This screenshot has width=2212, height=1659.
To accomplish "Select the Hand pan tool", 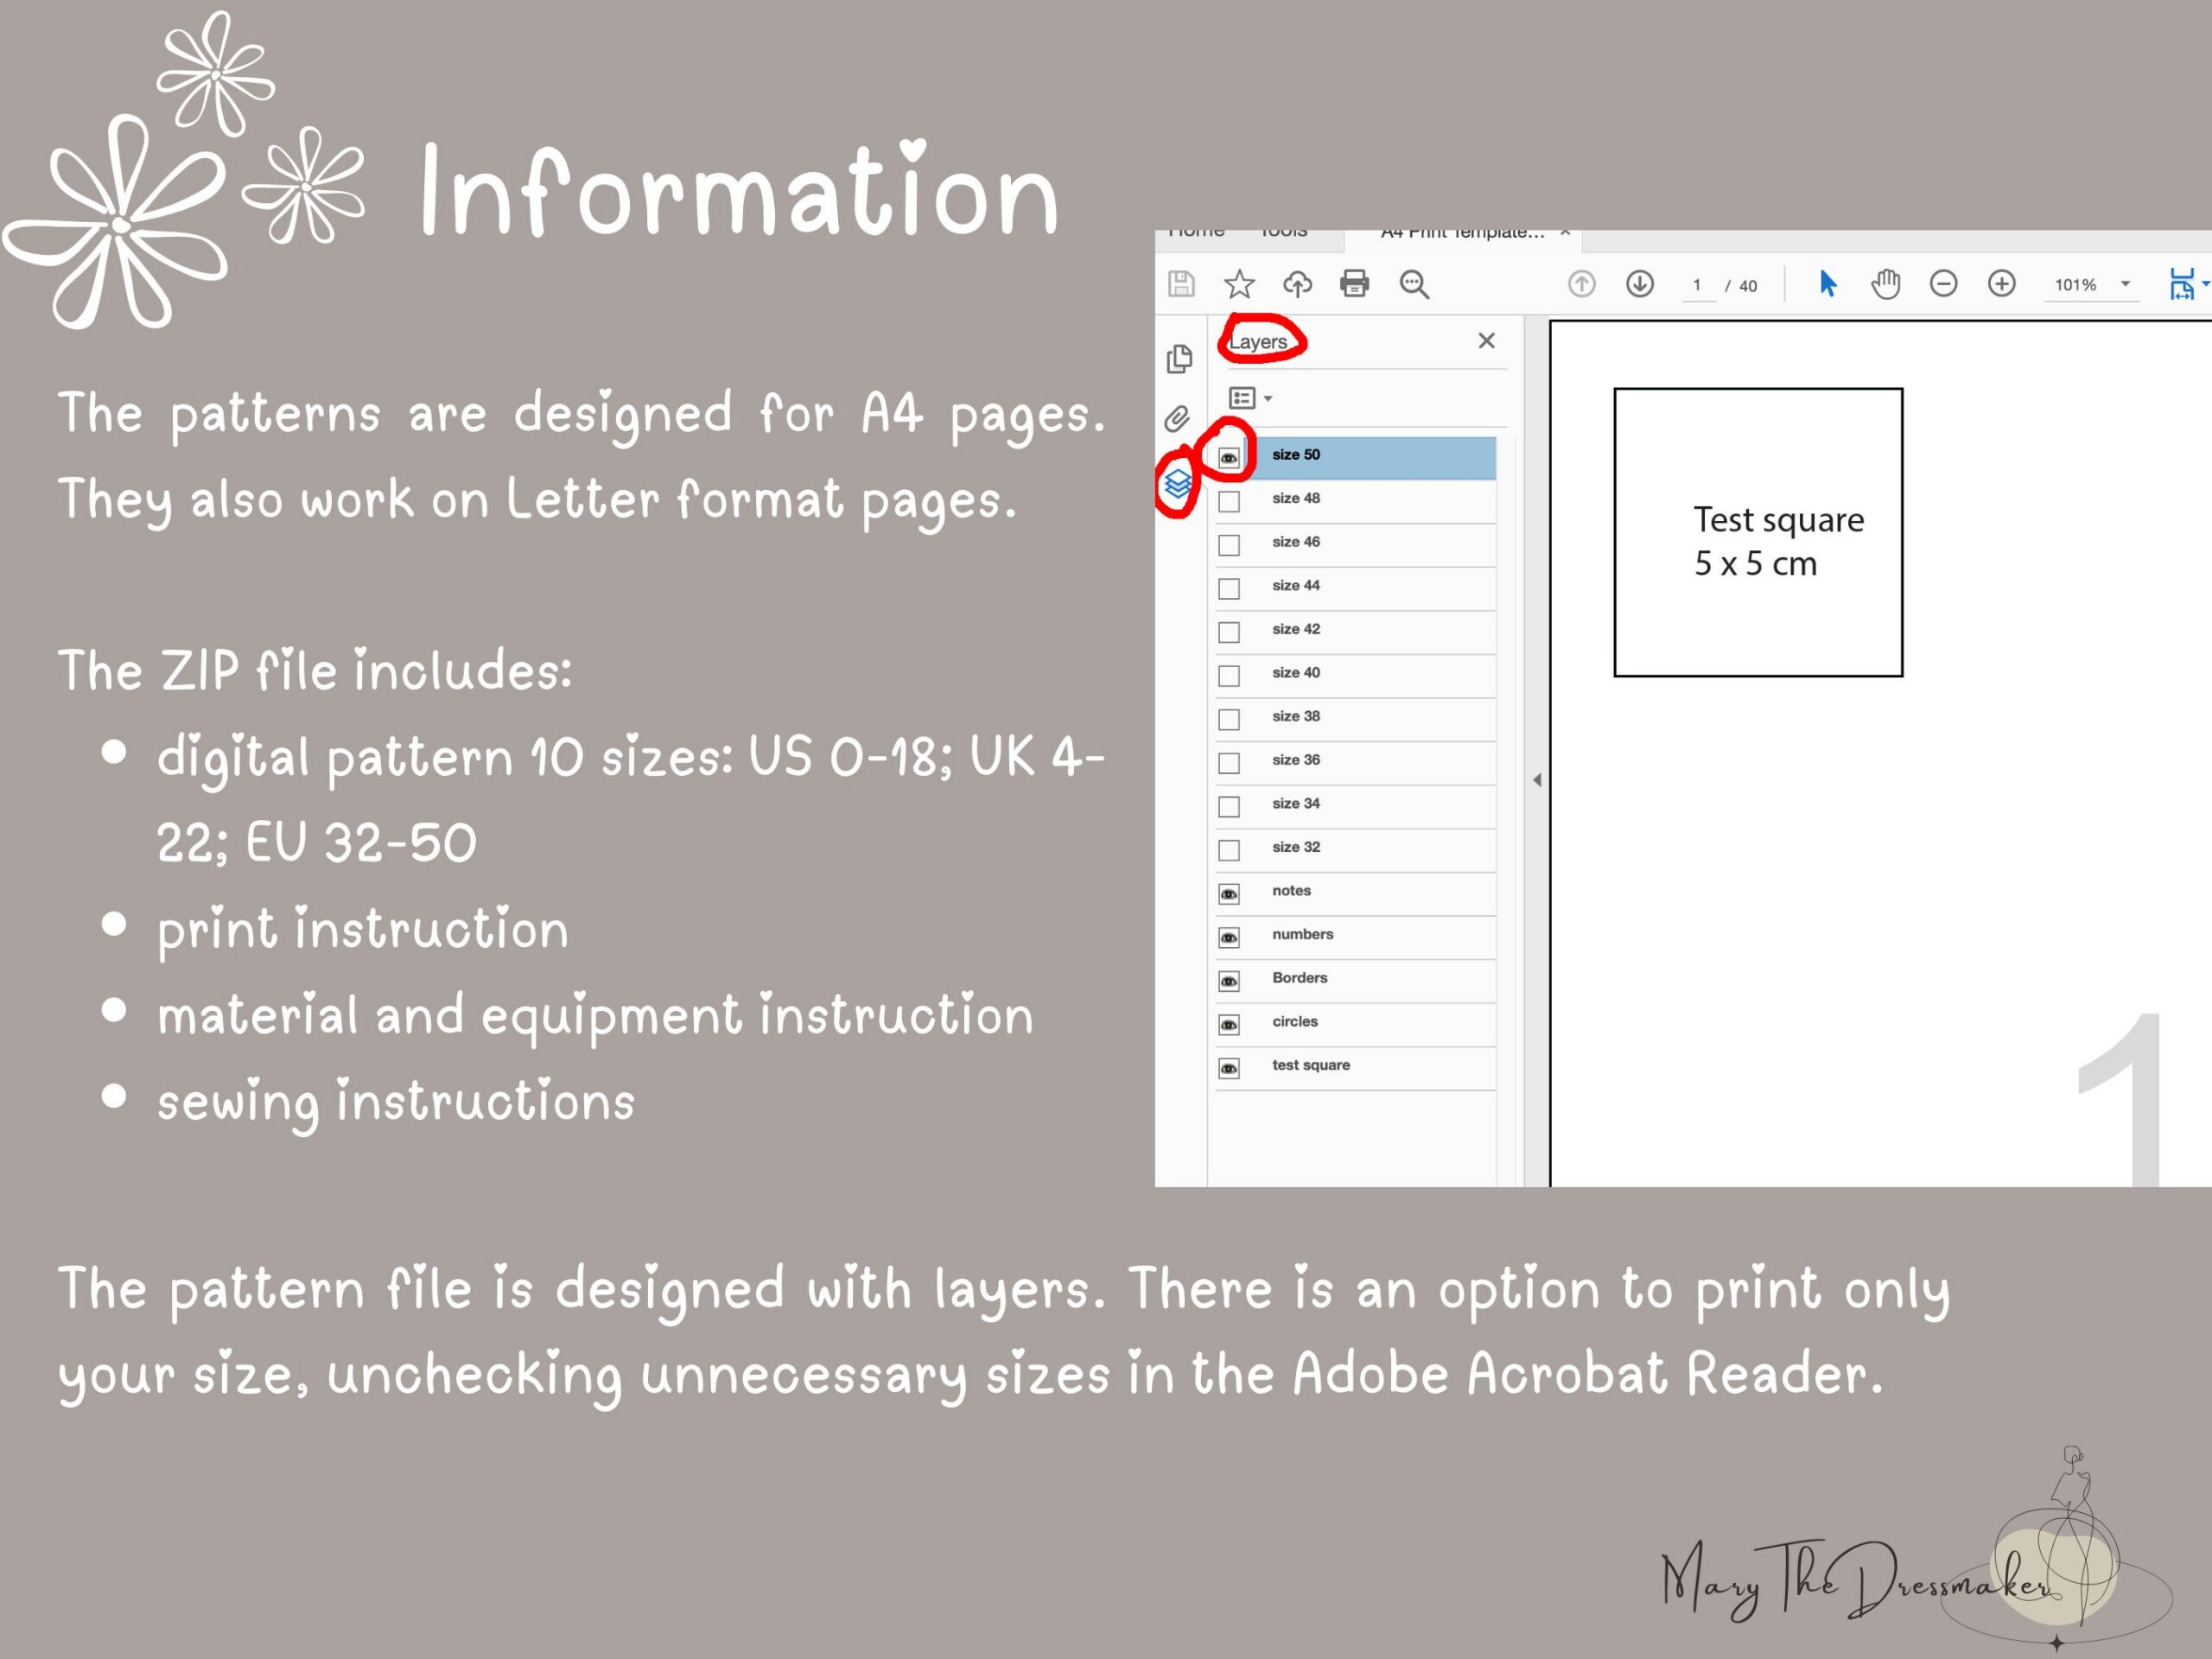I will [x=1885, y=284].
